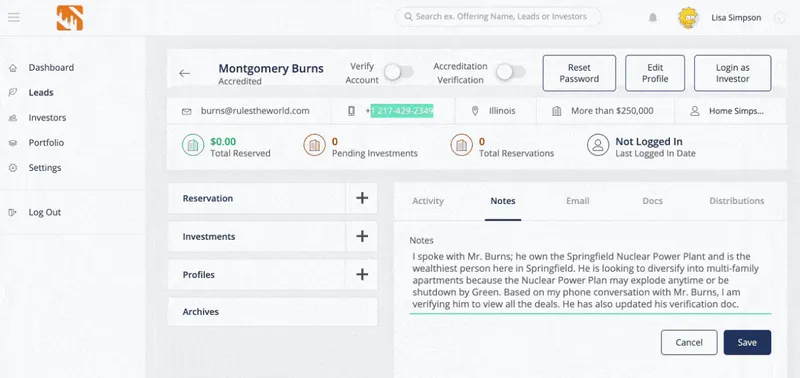Image resolution: width=800 pixels, height=378 pixels.
Task: Open Investors in sidebar
Action: tap(47, 117)
